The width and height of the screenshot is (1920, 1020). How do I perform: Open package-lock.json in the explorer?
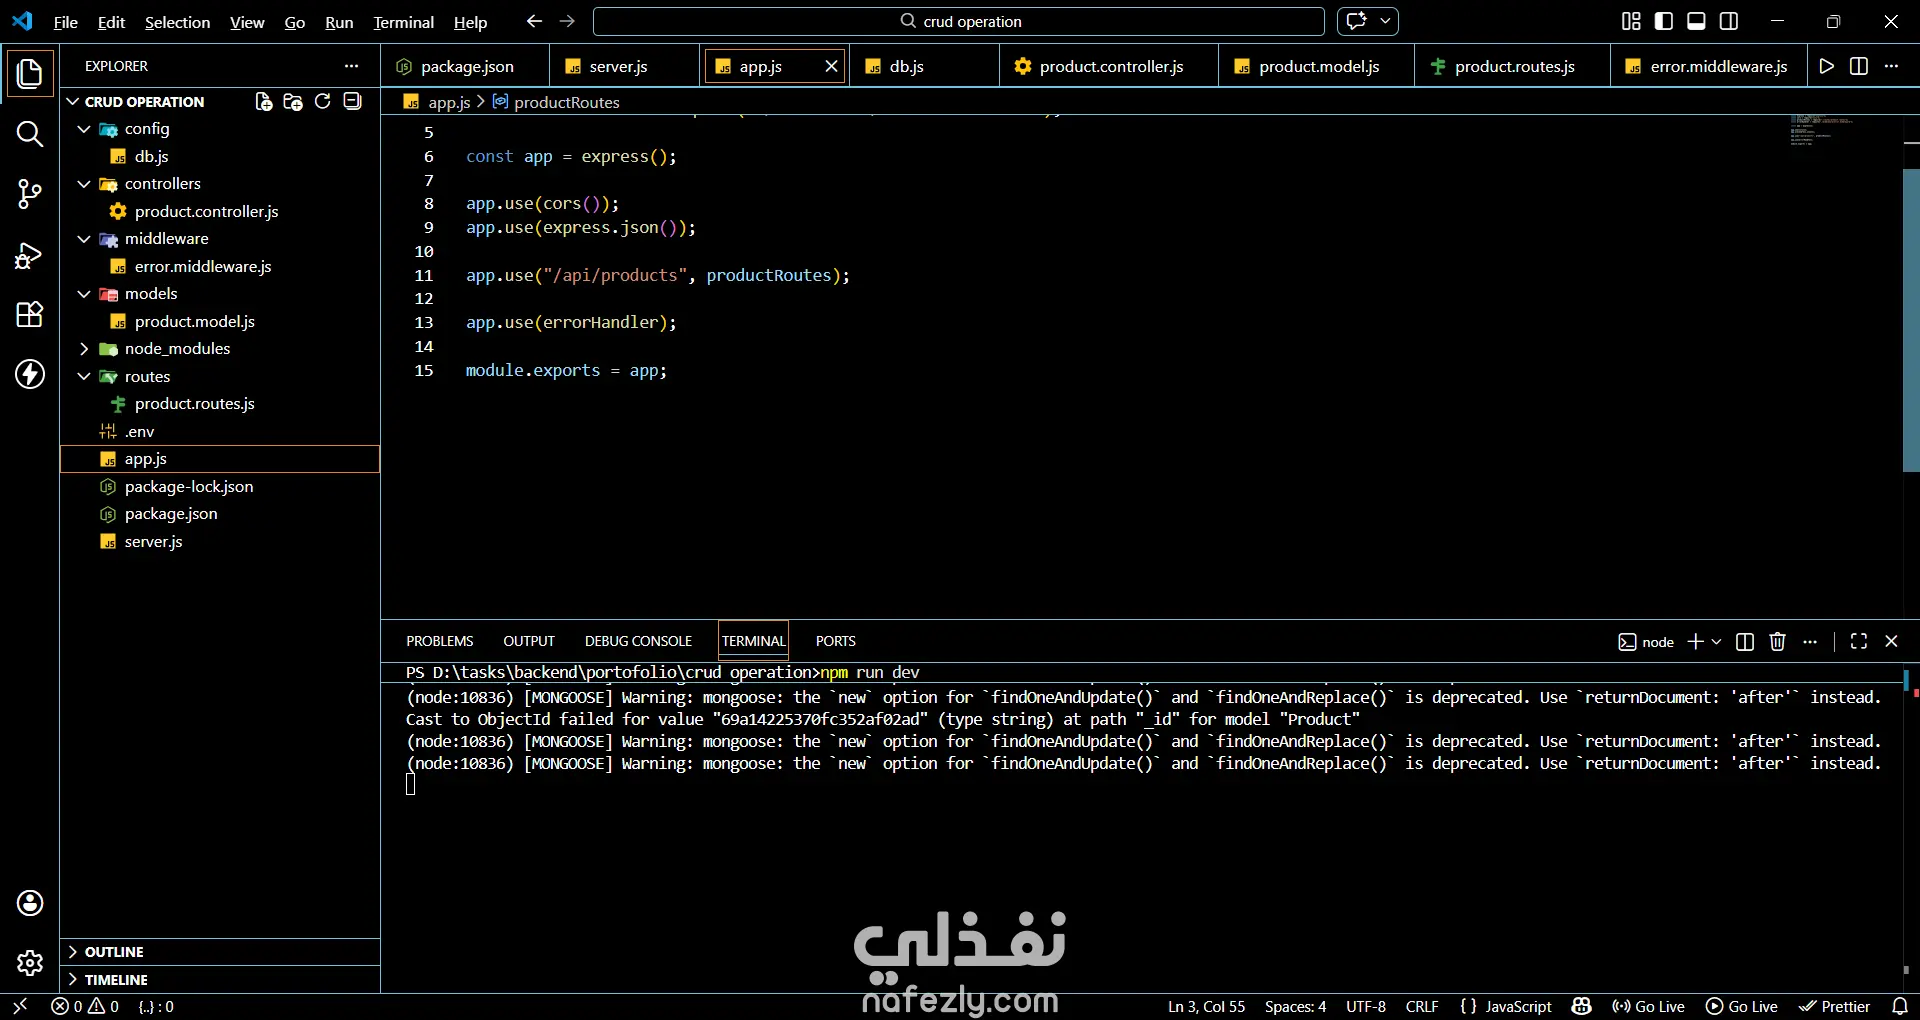tap(220, 487)
